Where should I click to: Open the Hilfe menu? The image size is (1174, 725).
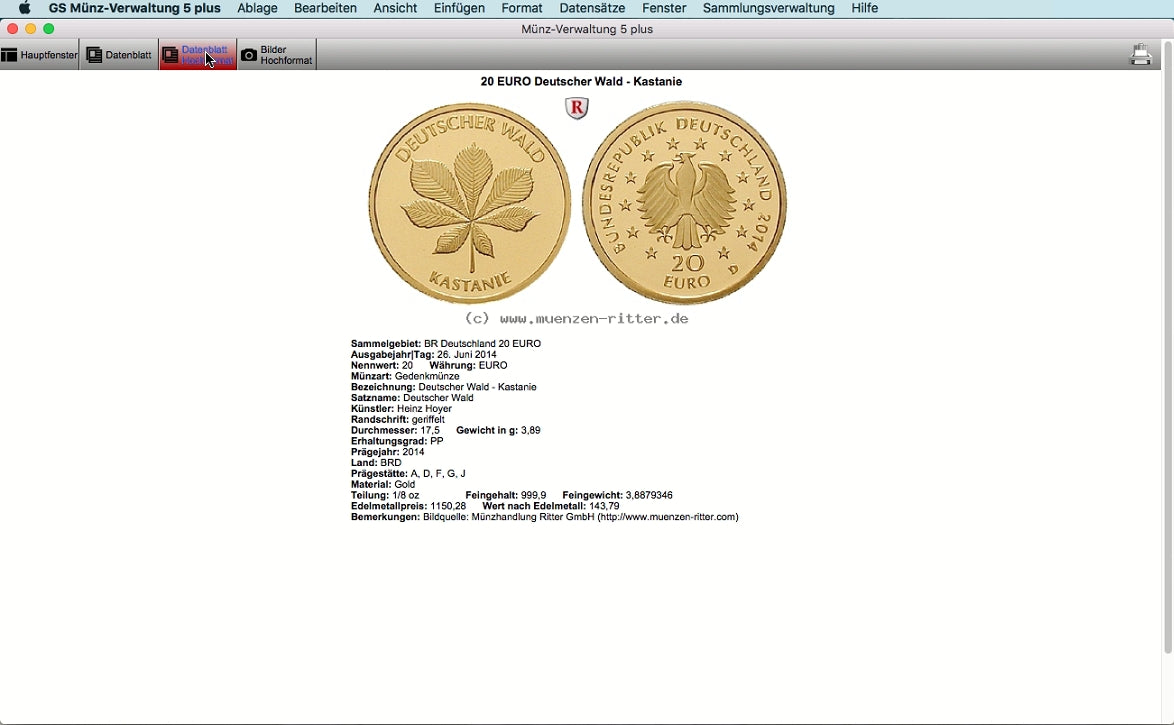tap(864, 8)
